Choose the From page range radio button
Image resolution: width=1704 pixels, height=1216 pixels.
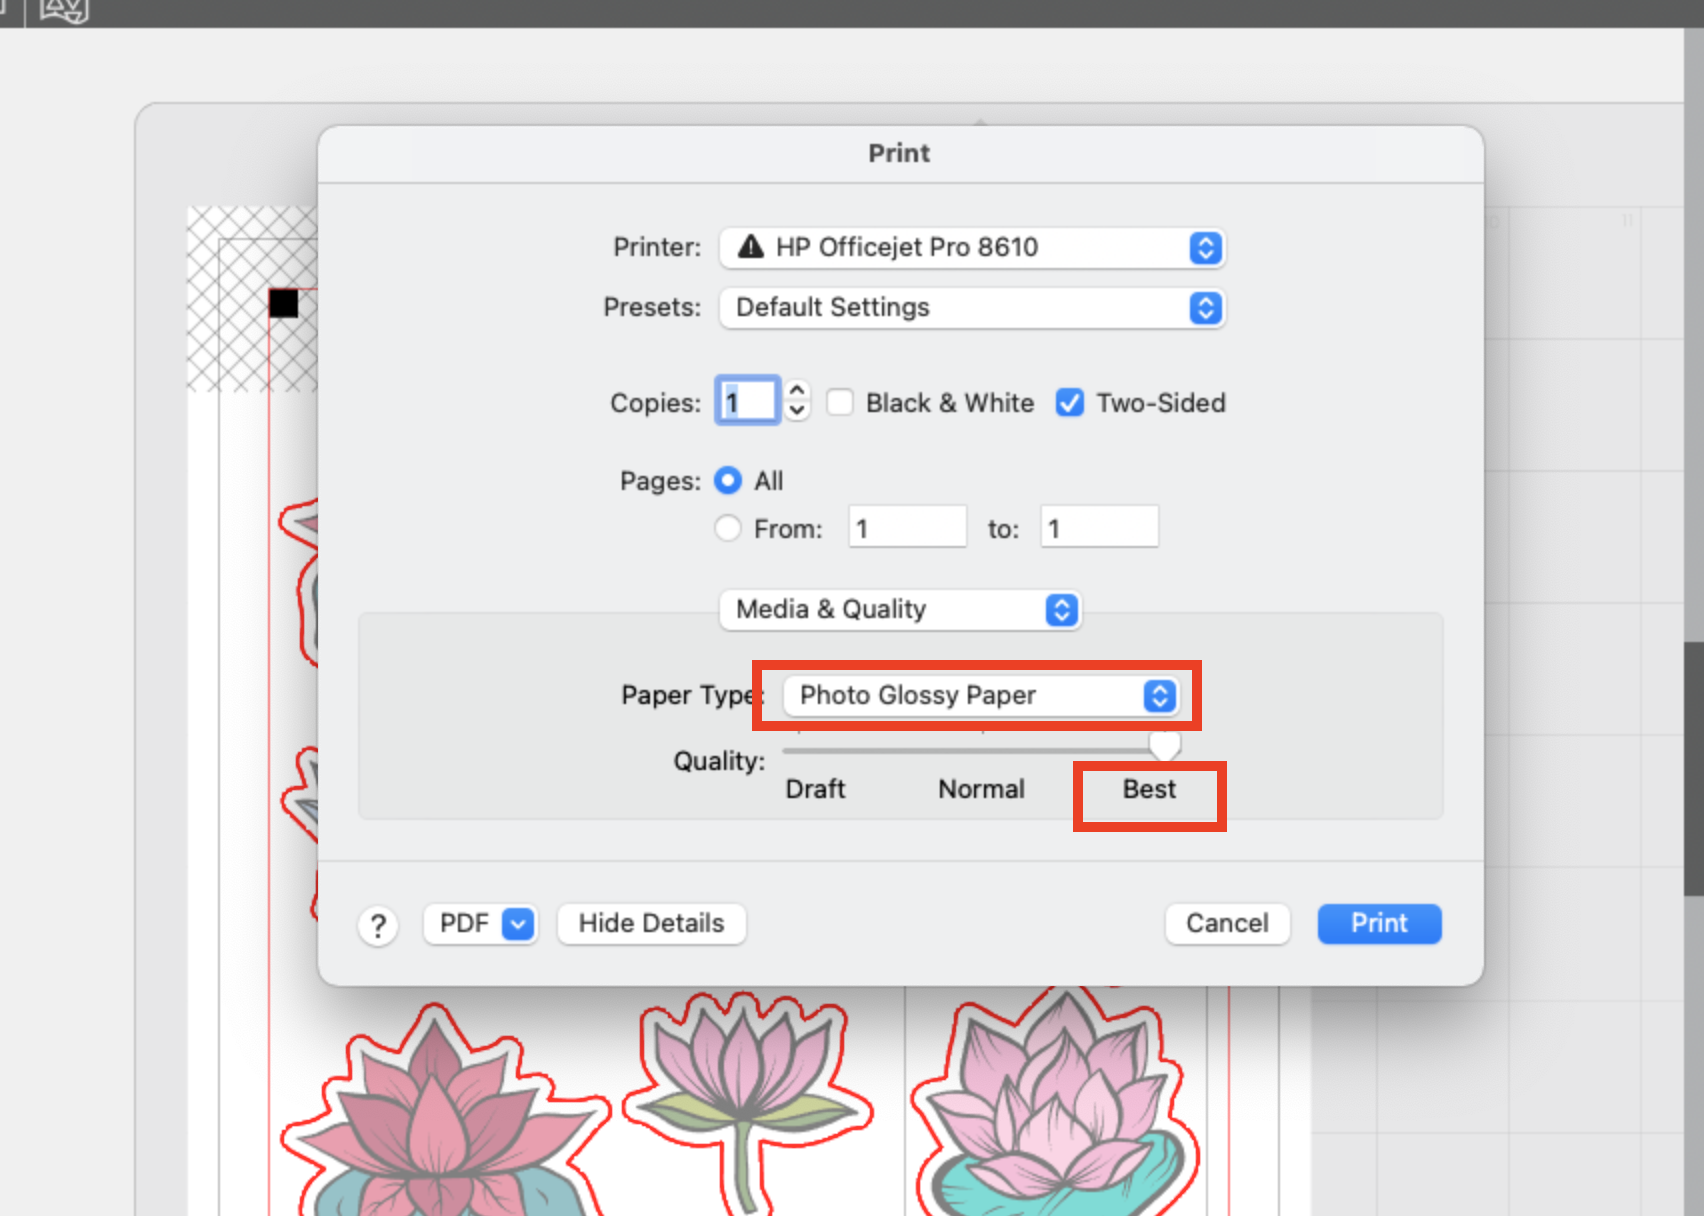pos(728,527)
